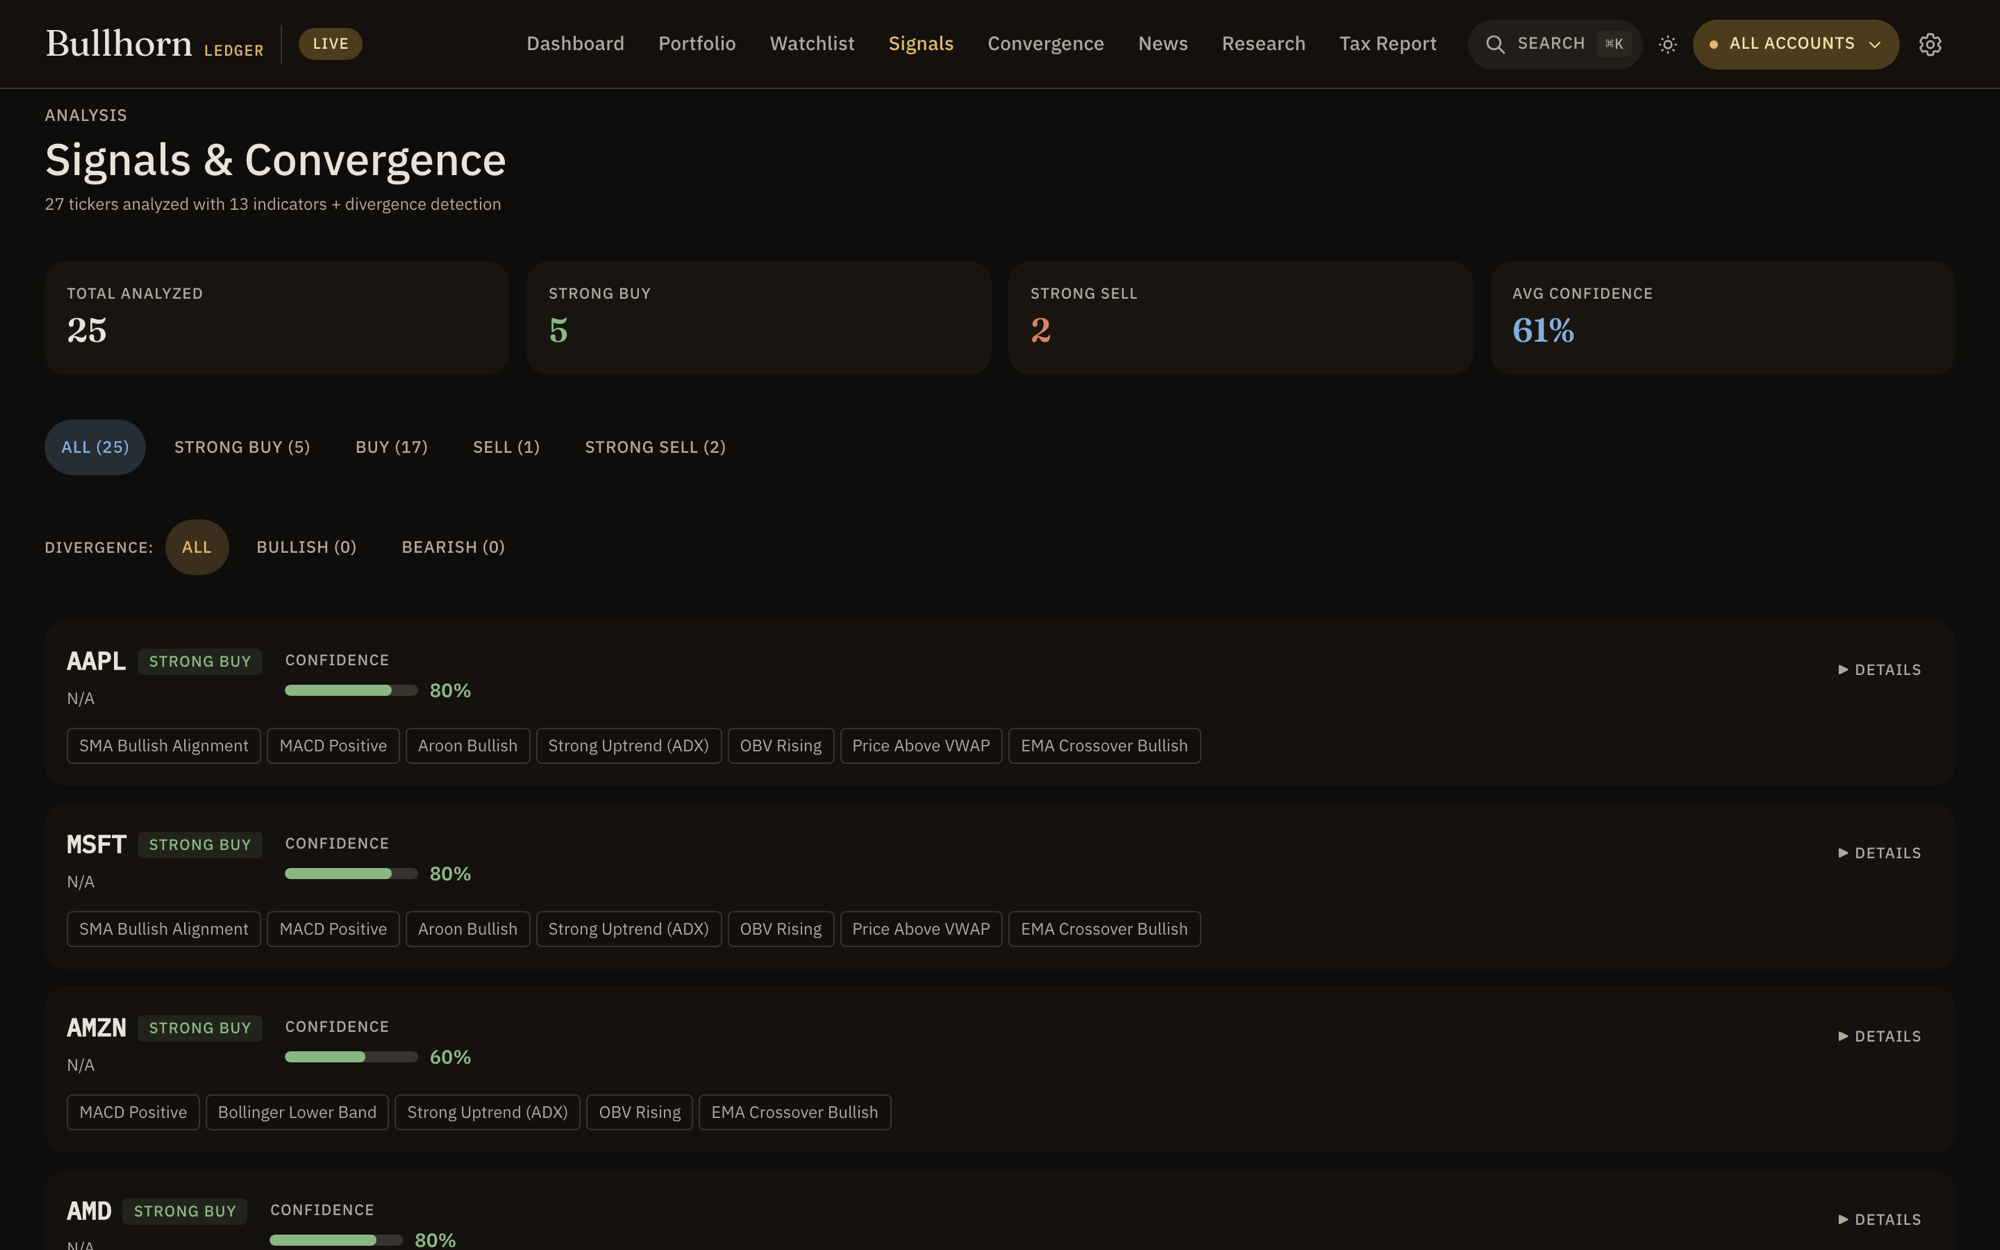Click AAPL's STRONG BUY badge
This screenshot has width=2000, height=1250.
tap(200, 661)
